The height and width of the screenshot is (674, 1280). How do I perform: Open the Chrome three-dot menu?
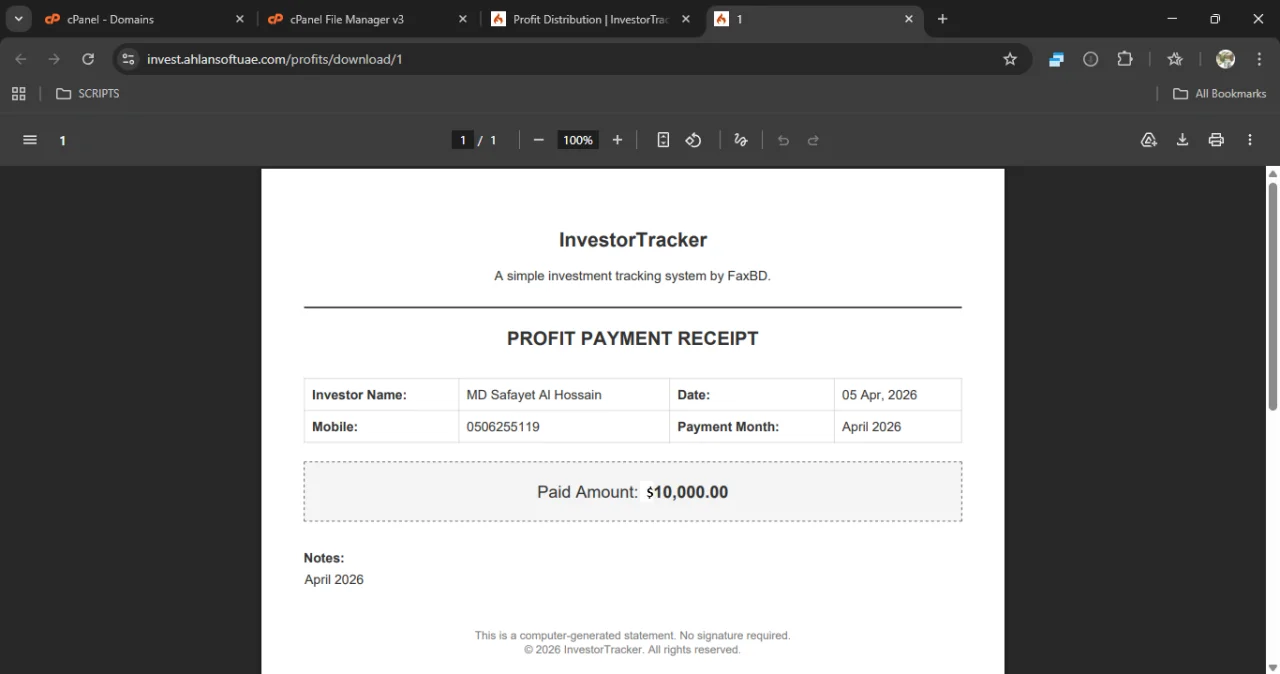click(1259, 59)
